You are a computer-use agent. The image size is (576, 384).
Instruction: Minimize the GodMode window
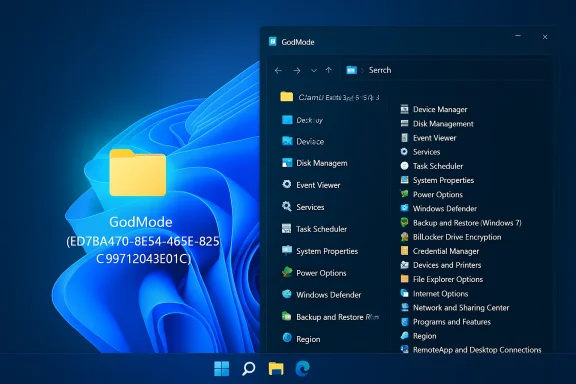pos(518,36)
